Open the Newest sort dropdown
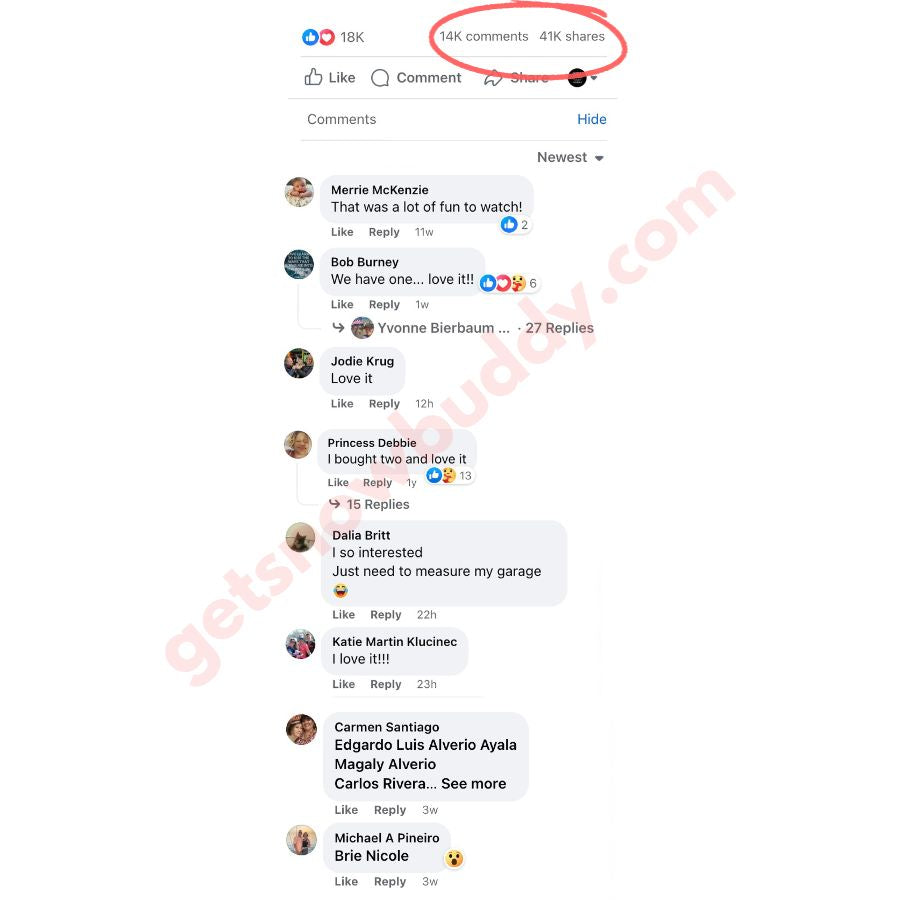900x900 pixels. tap(570, 157)
